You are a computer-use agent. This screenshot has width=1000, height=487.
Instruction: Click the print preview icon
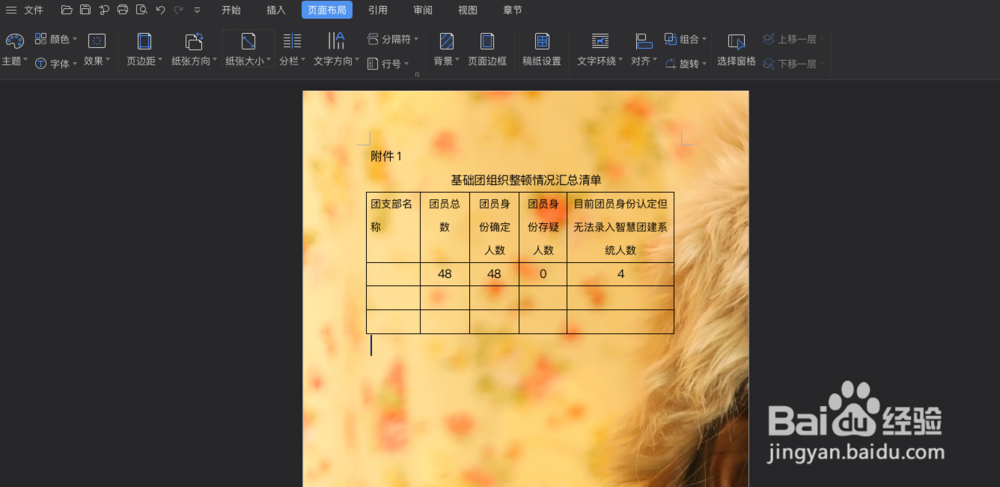click(142, 10)
